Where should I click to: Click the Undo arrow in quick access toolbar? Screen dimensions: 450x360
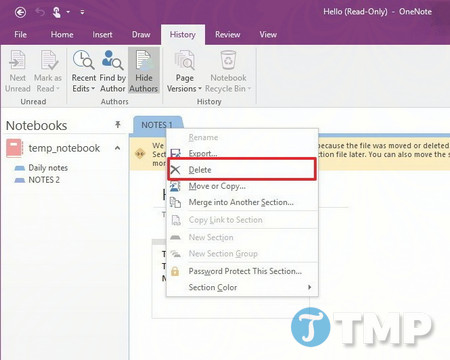pyautogui.click(x=40, y=13)
